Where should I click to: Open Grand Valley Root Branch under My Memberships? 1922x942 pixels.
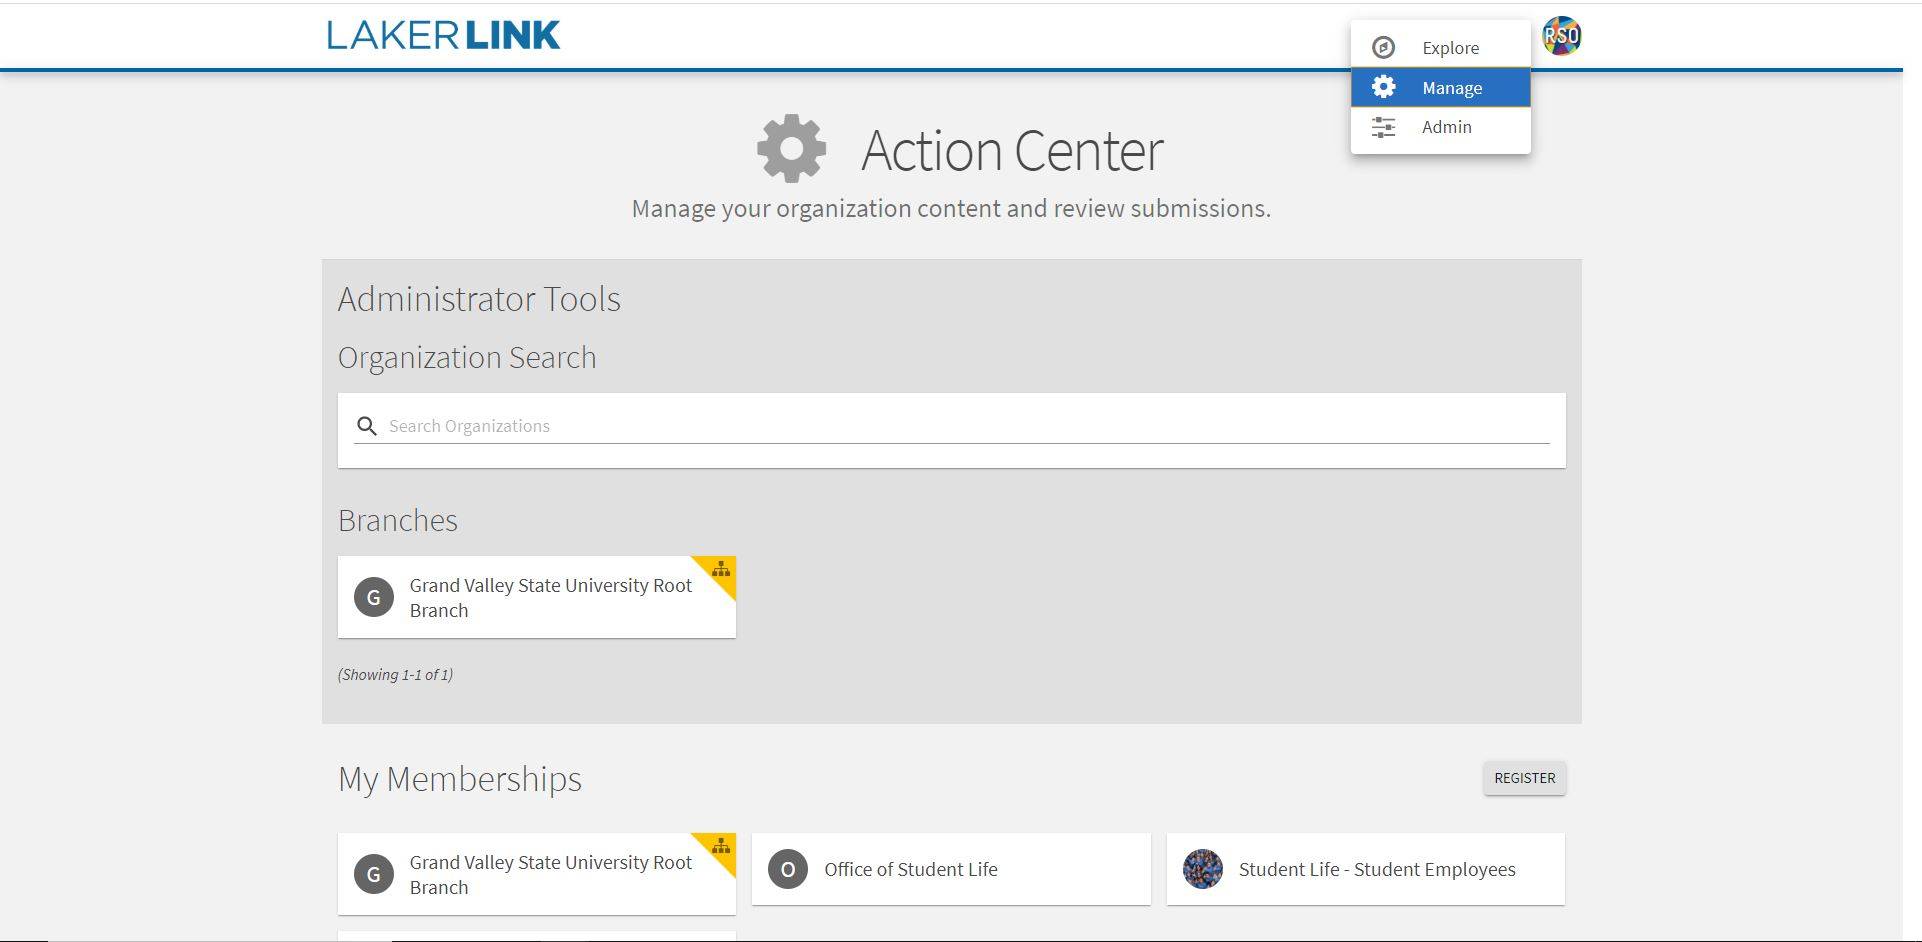coord(550,875)
